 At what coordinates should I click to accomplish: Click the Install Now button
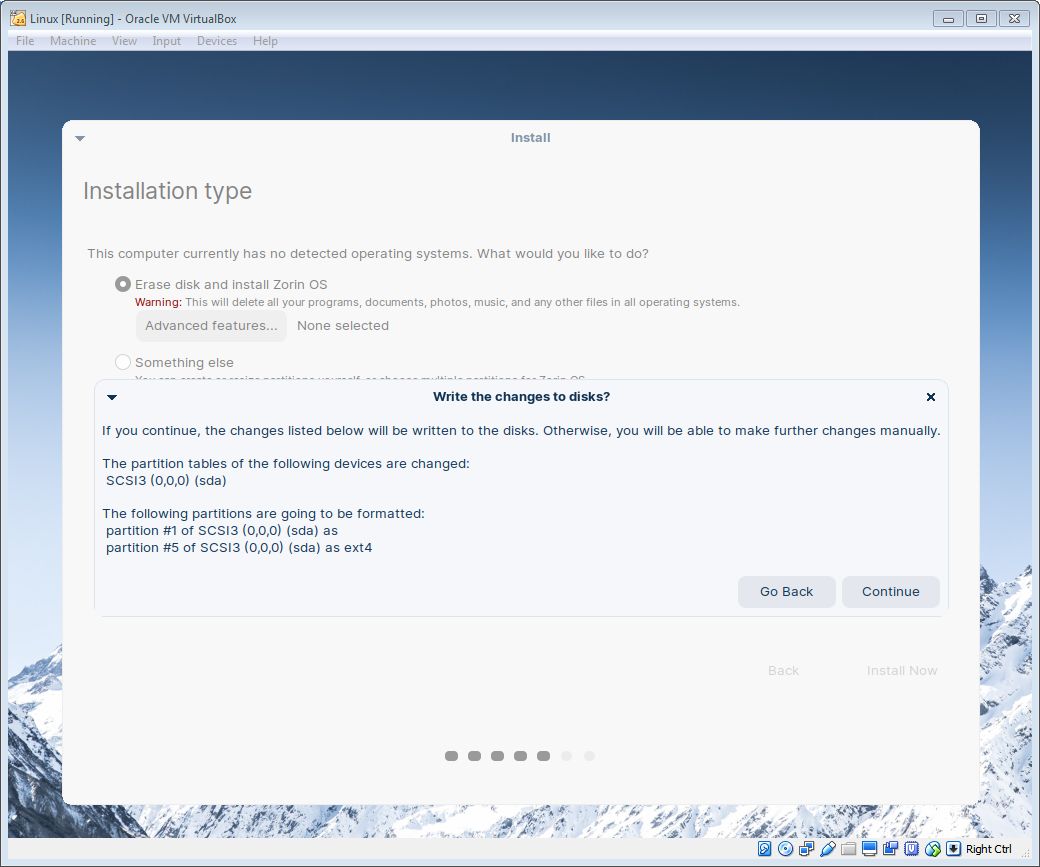point(901,671)
